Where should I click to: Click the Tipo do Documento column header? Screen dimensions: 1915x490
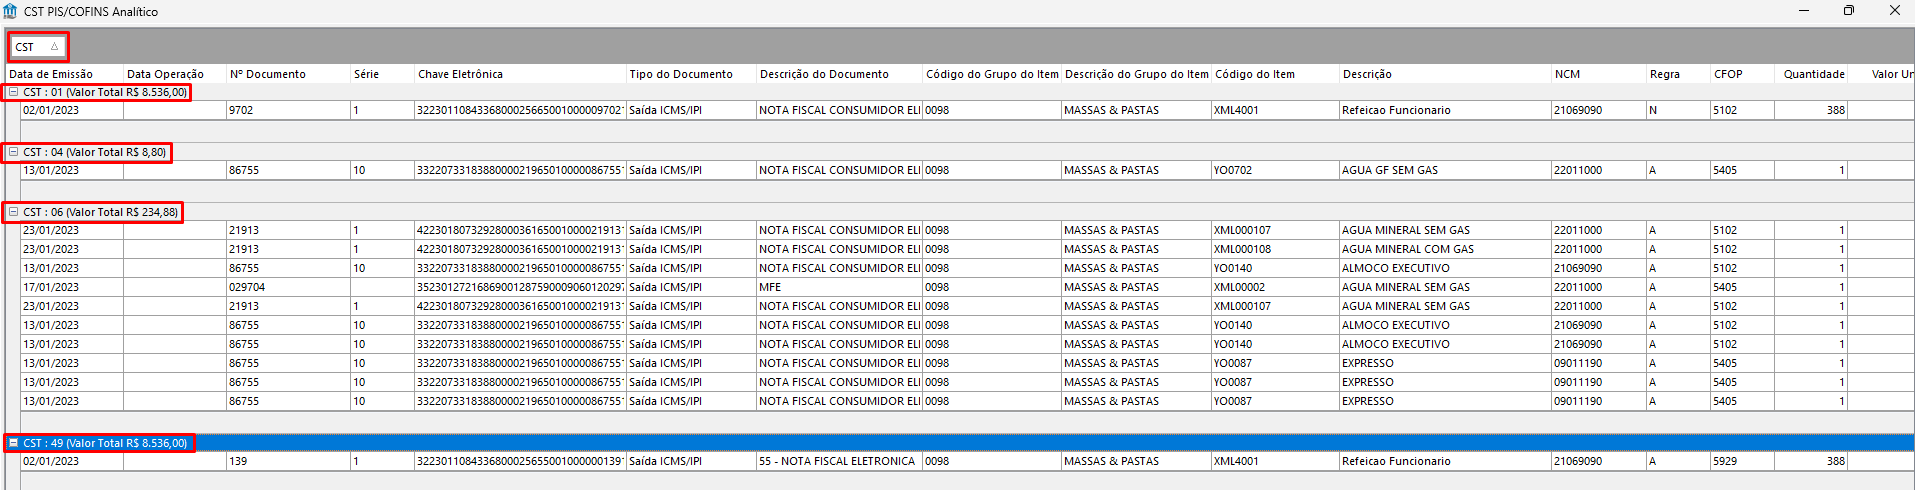[691, 74]
